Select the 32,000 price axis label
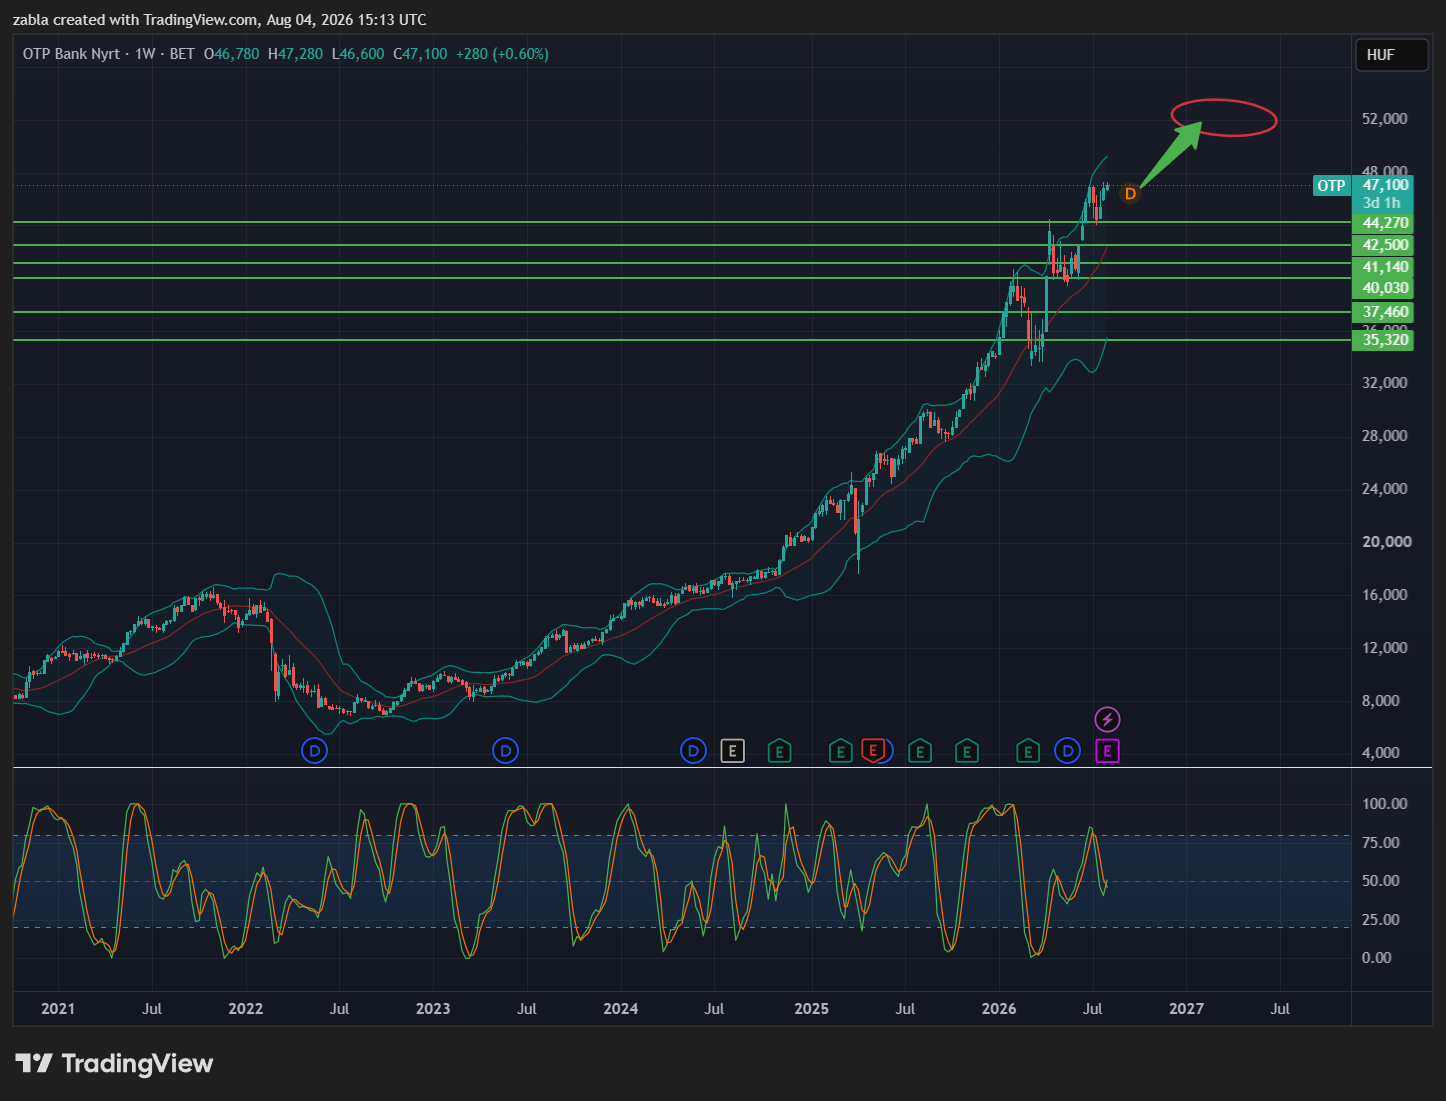The height and width of the screenshot is (1101, 1446). point(1384,383)
